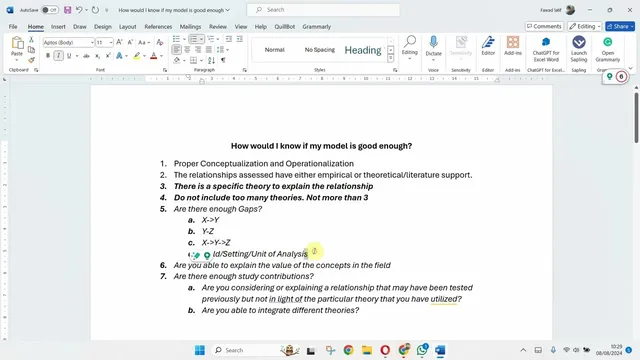Toggle bulleted list formatting
This screenshot has width=640, height=360.
pos(176,39)
